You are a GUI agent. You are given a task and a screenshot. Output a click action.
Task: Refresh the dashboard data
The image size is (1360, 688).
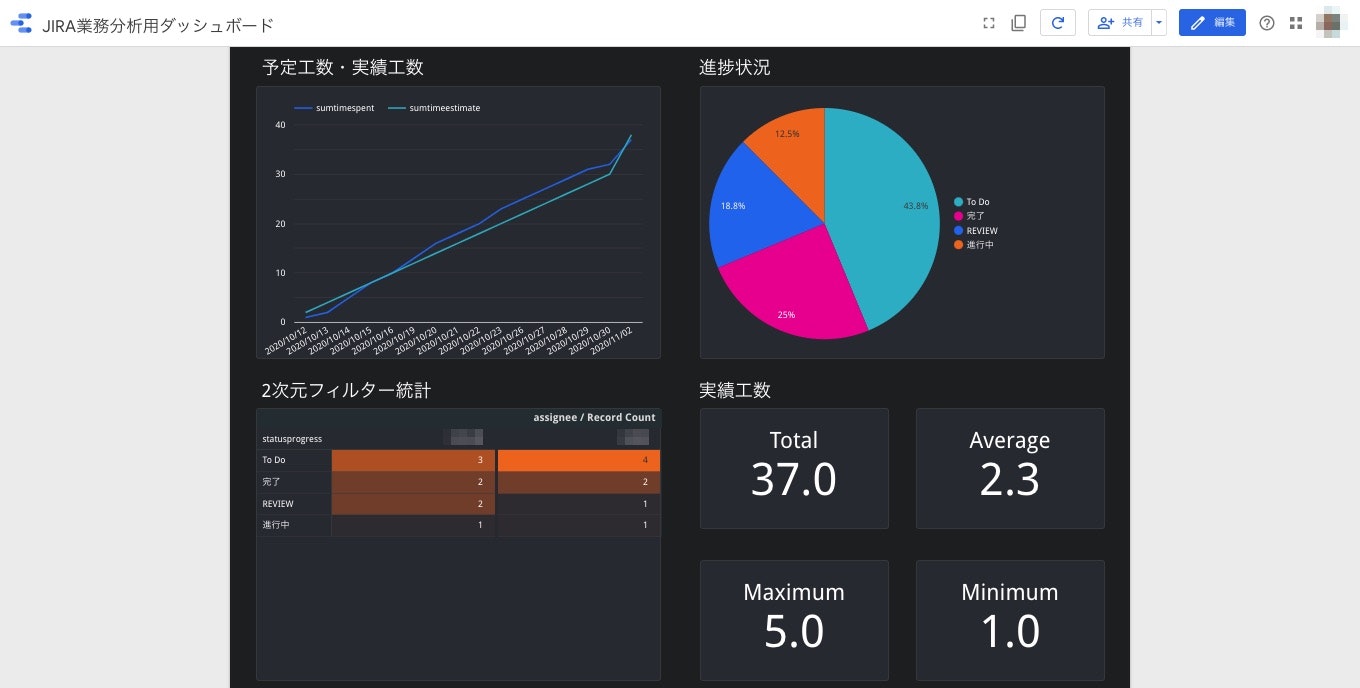tap(1058, 23)
